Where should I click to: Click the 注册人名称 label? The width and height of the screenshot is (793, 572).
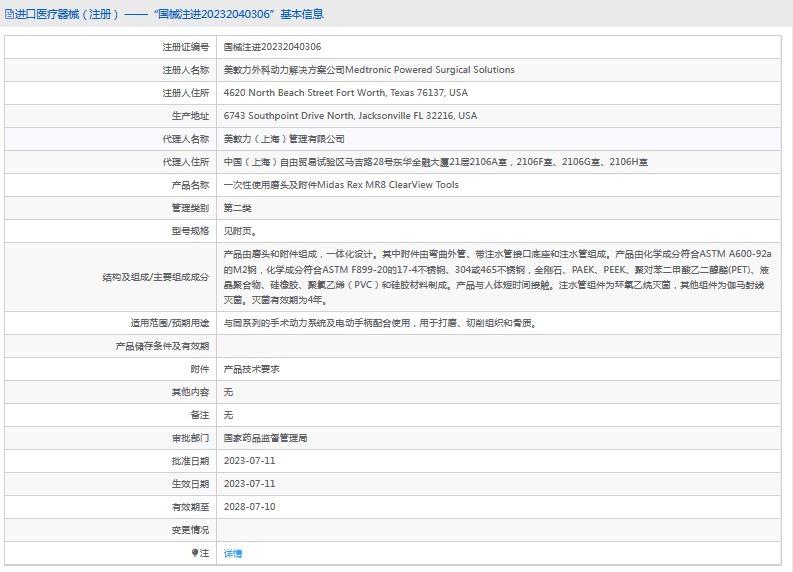coord(186,70)
